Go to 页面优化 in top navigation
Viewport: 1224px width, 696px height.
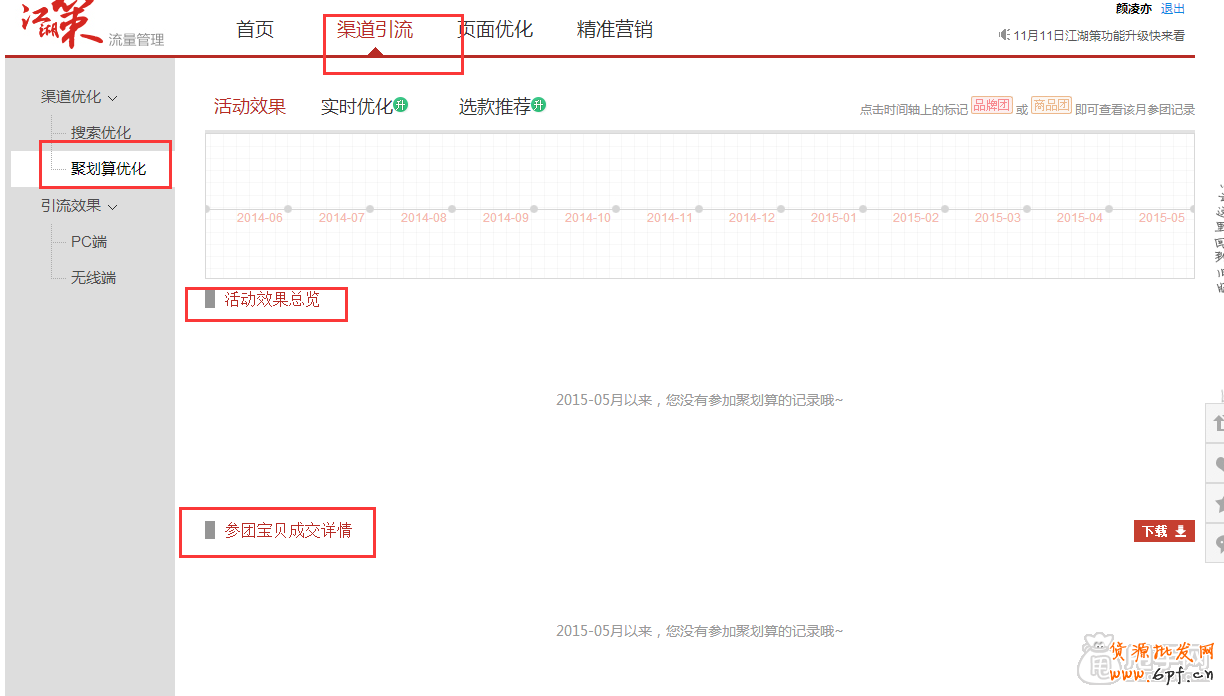click(496, 30)
